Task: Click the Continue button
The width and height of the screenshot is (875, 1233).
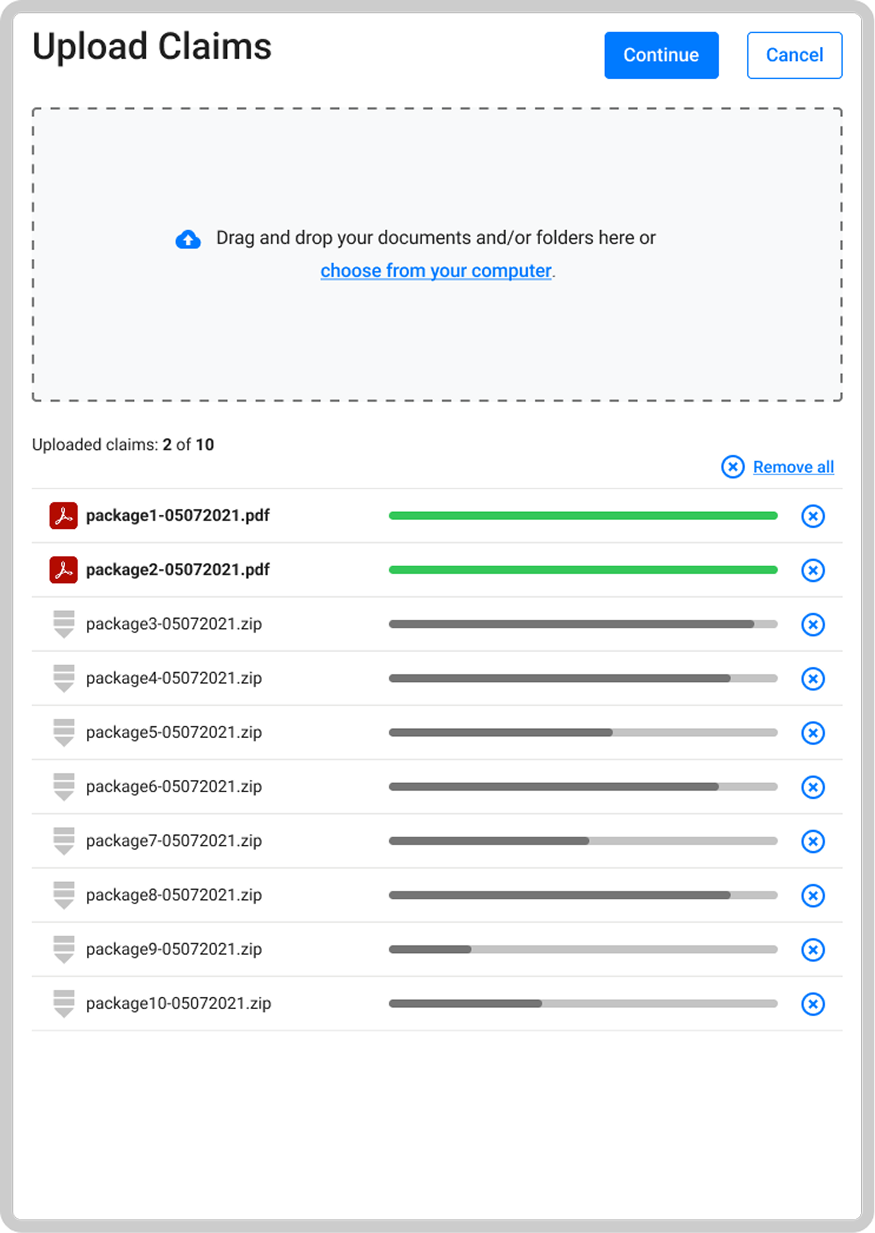Action: [x=661, y=55]
